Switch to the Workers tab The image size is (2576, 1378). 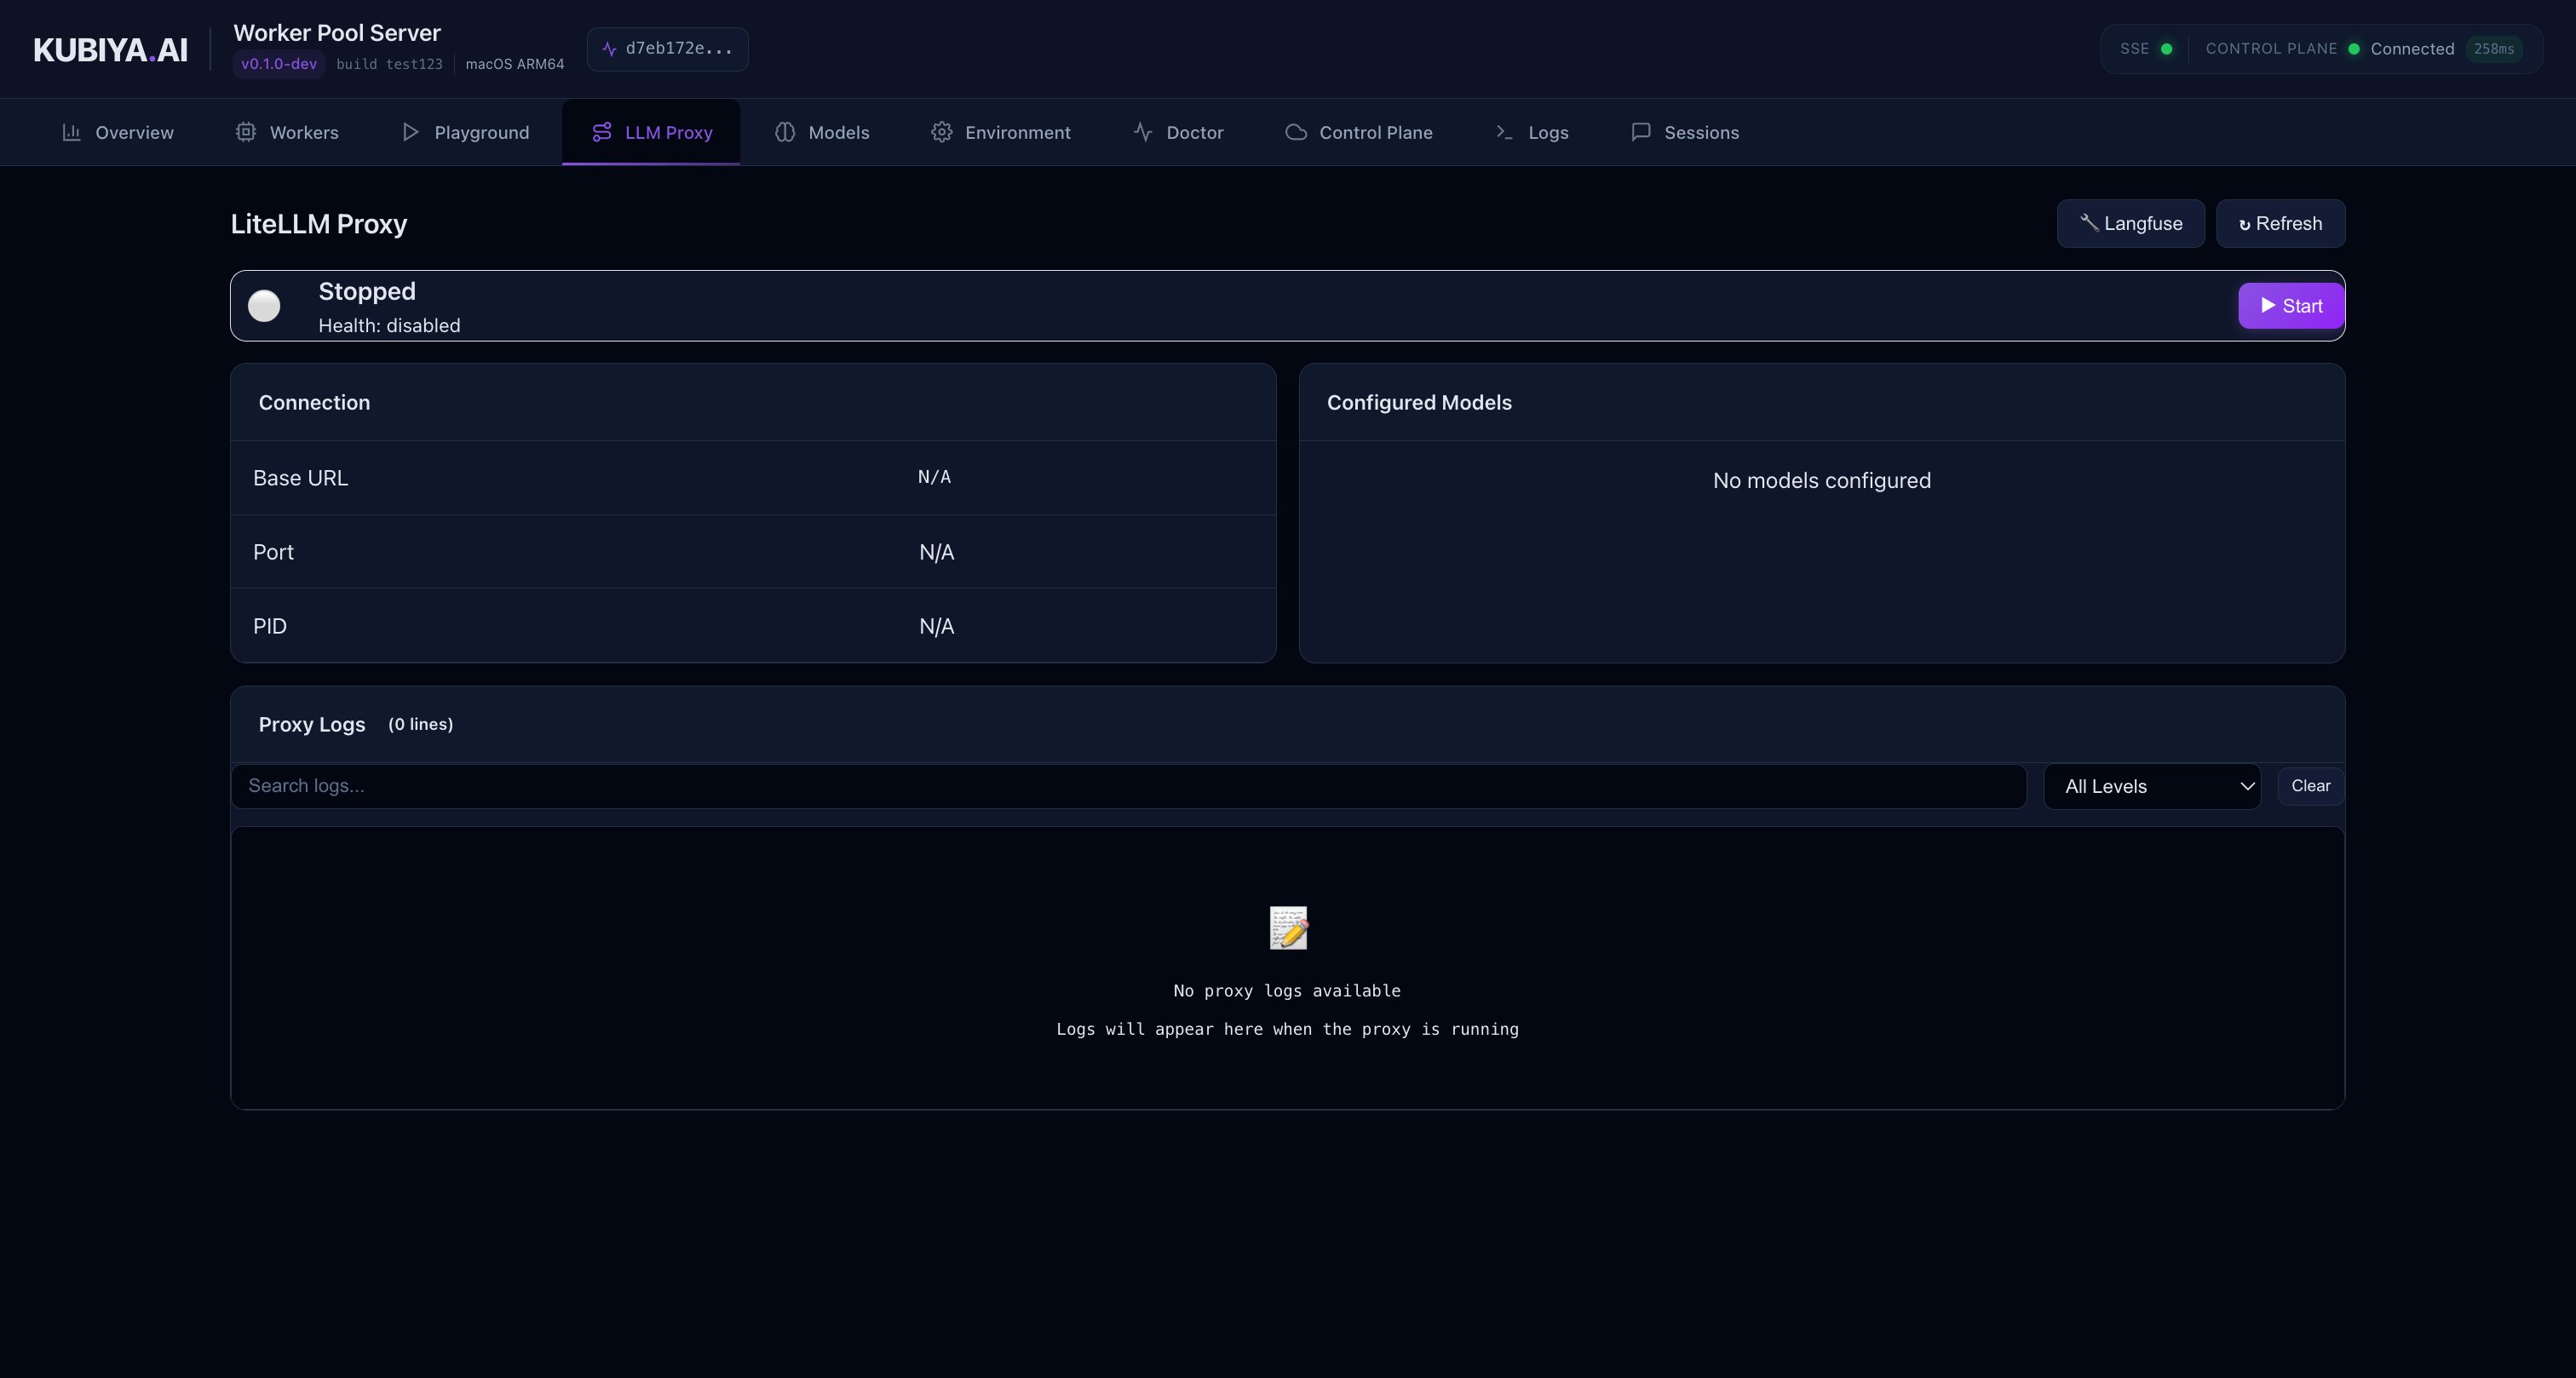coord(287,132)
